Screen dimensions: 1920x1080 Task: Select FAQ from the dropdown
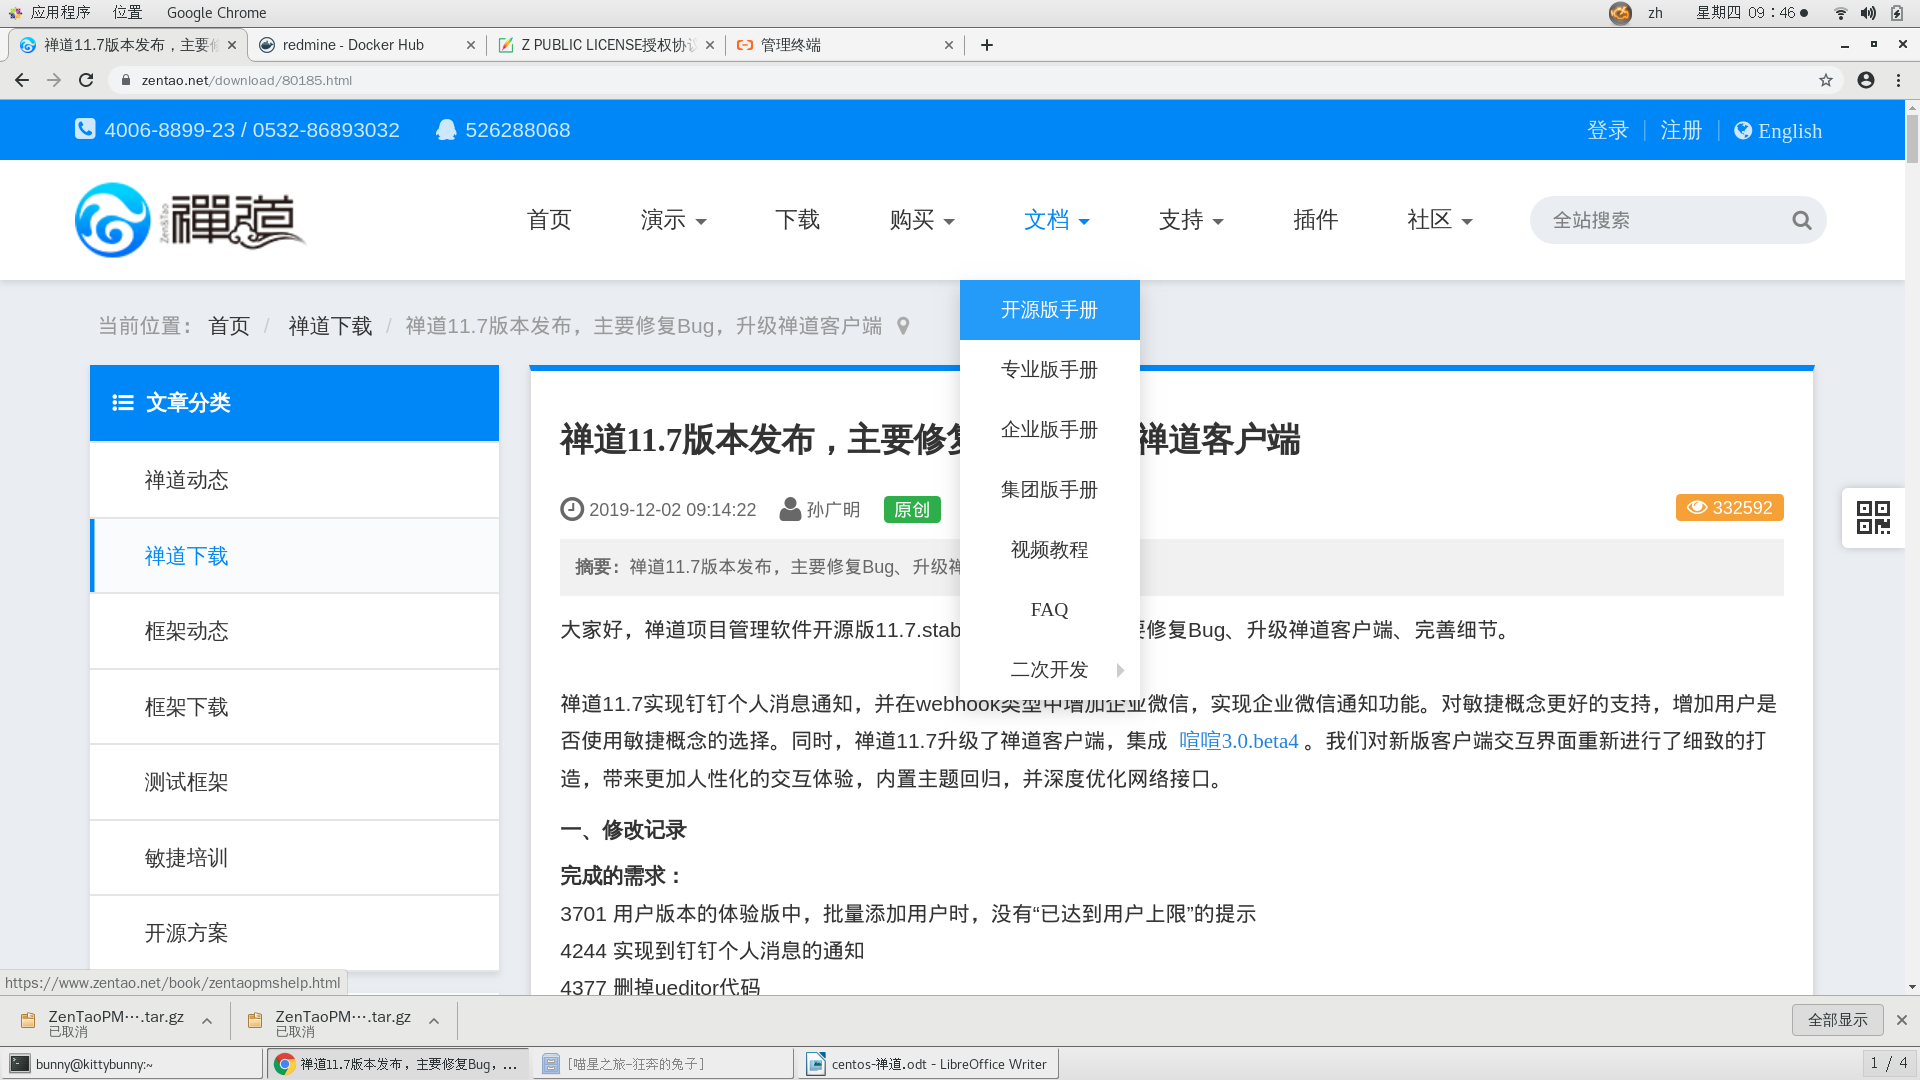coord(1049,610)
